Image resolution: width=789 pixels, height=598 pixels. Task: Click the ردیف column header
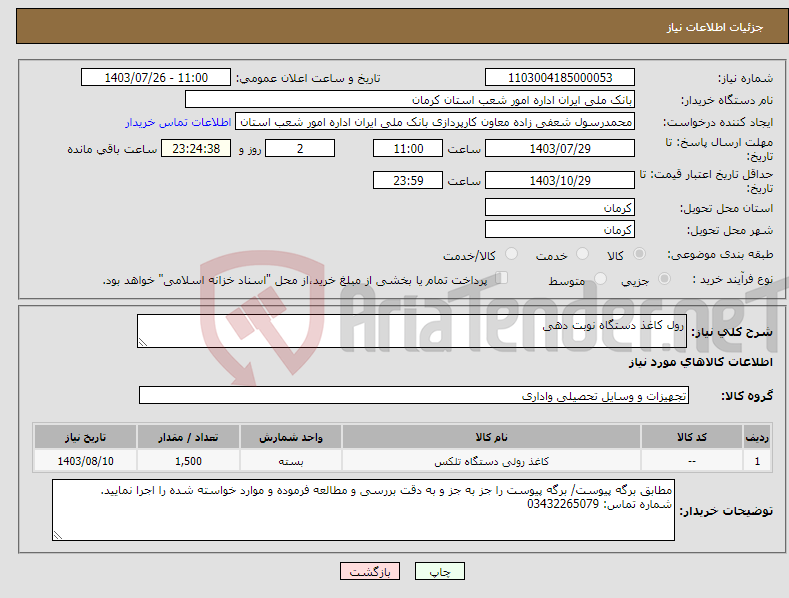pyautogui.click(x=757, y=437)
